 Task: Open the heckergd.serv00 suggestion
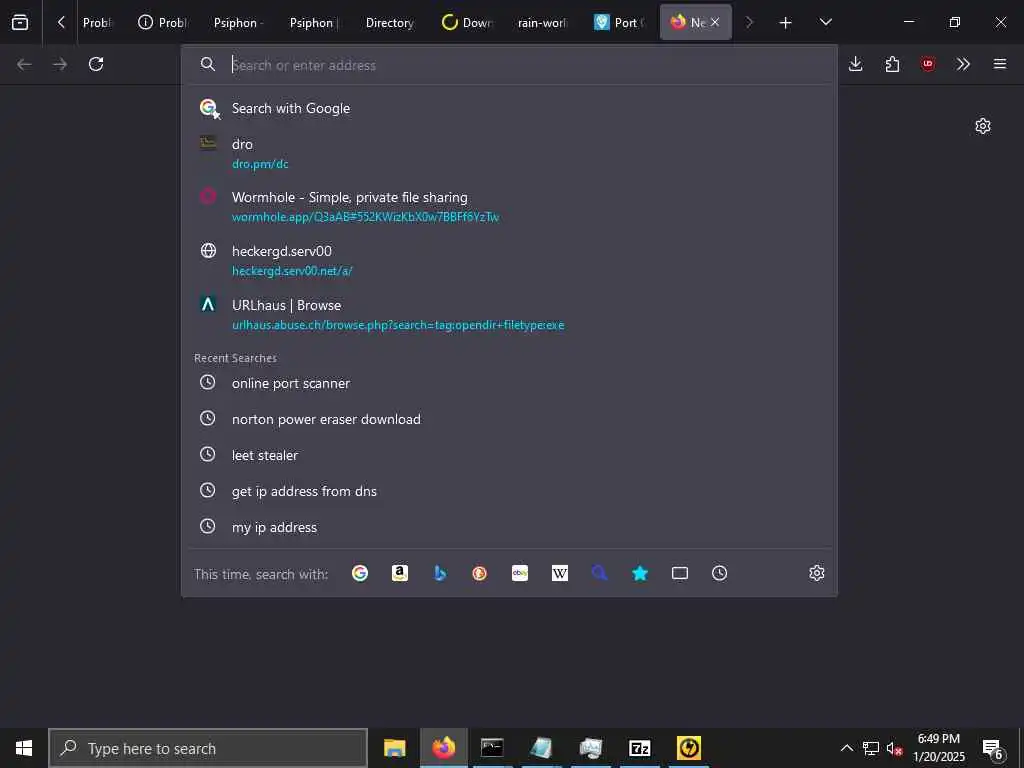click(x=509, y=260)
